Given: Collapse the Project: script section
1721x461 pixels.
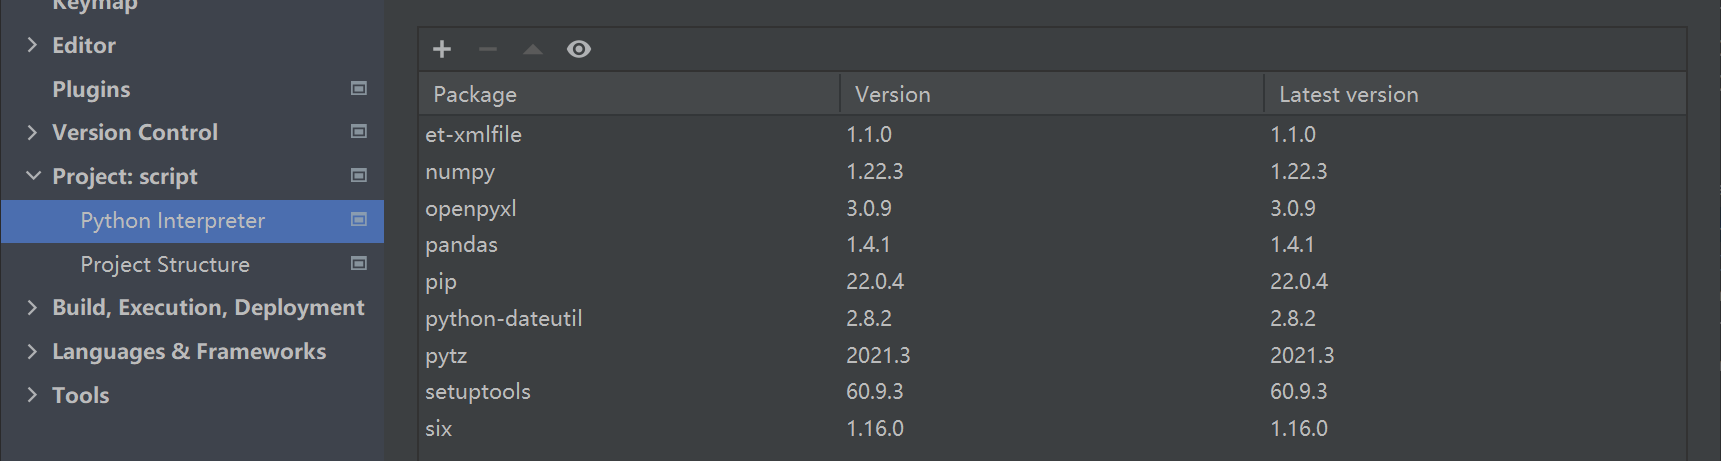Looking at the screenshot, I should [x=33, y=176].
